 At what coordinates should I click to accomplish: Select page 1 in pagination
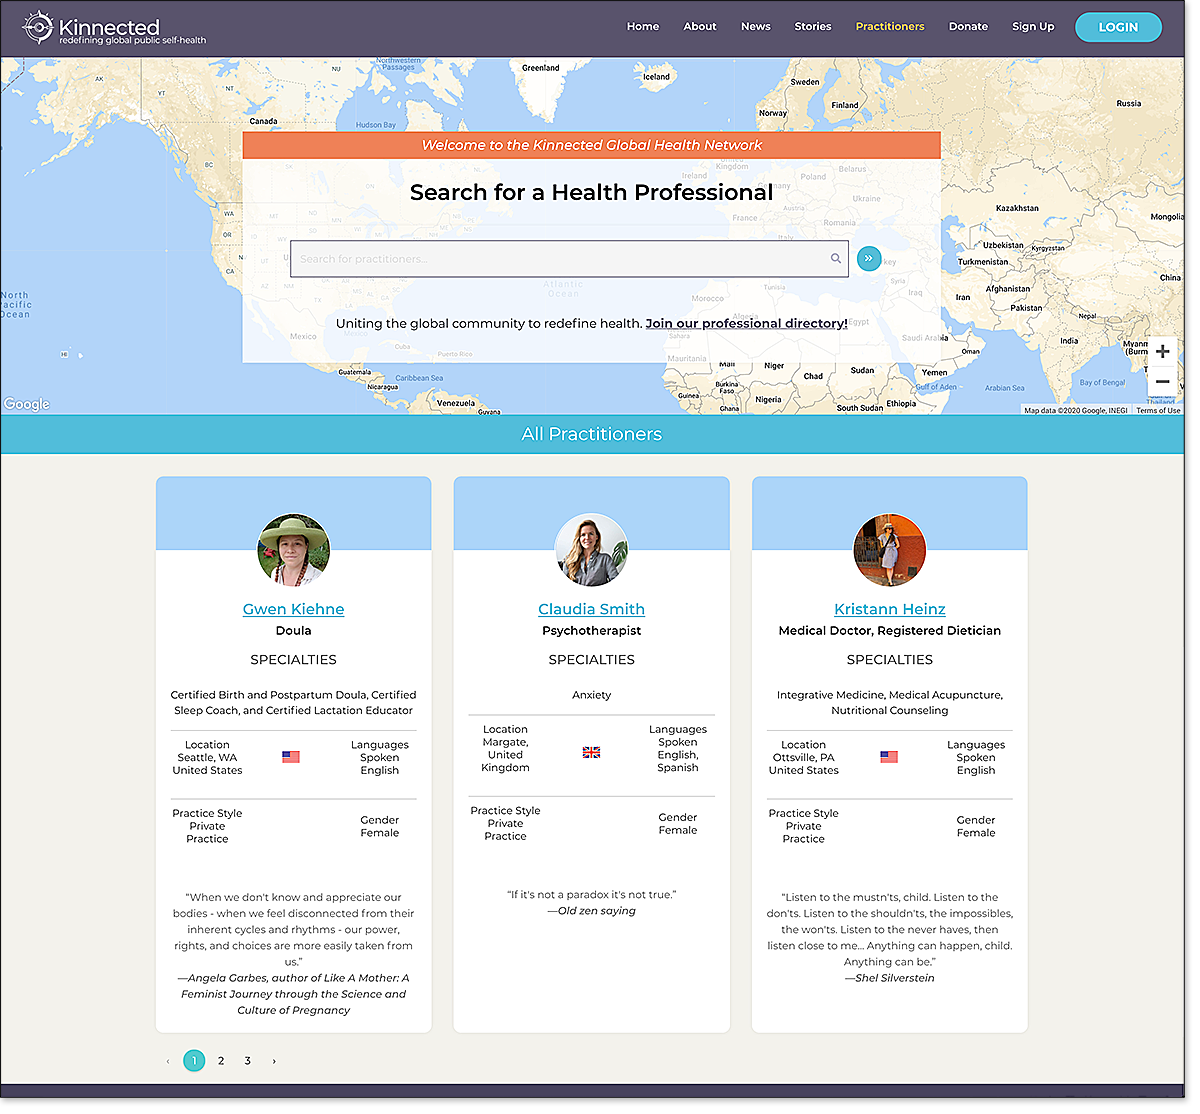click(x=194, y=1061)
